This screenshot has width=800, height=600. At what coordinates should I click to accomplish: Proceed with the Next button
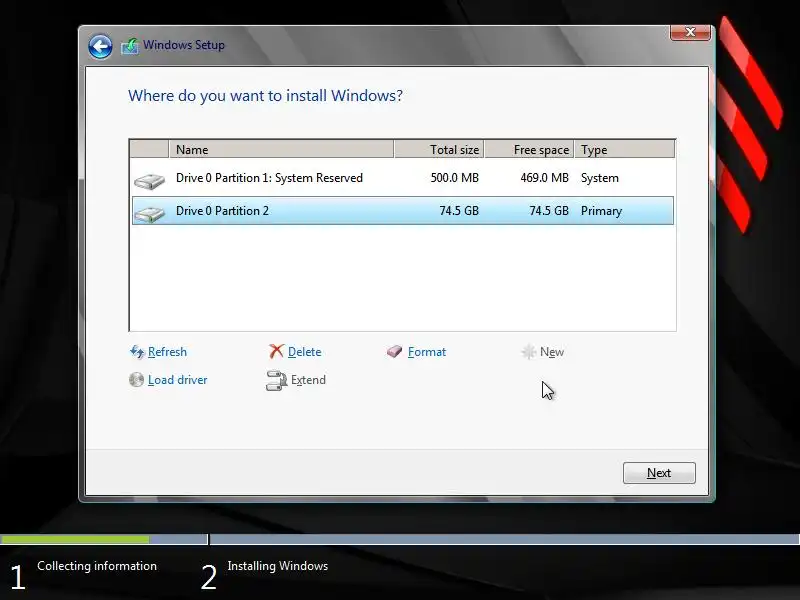pyautogui.click(x=659, y=473)
